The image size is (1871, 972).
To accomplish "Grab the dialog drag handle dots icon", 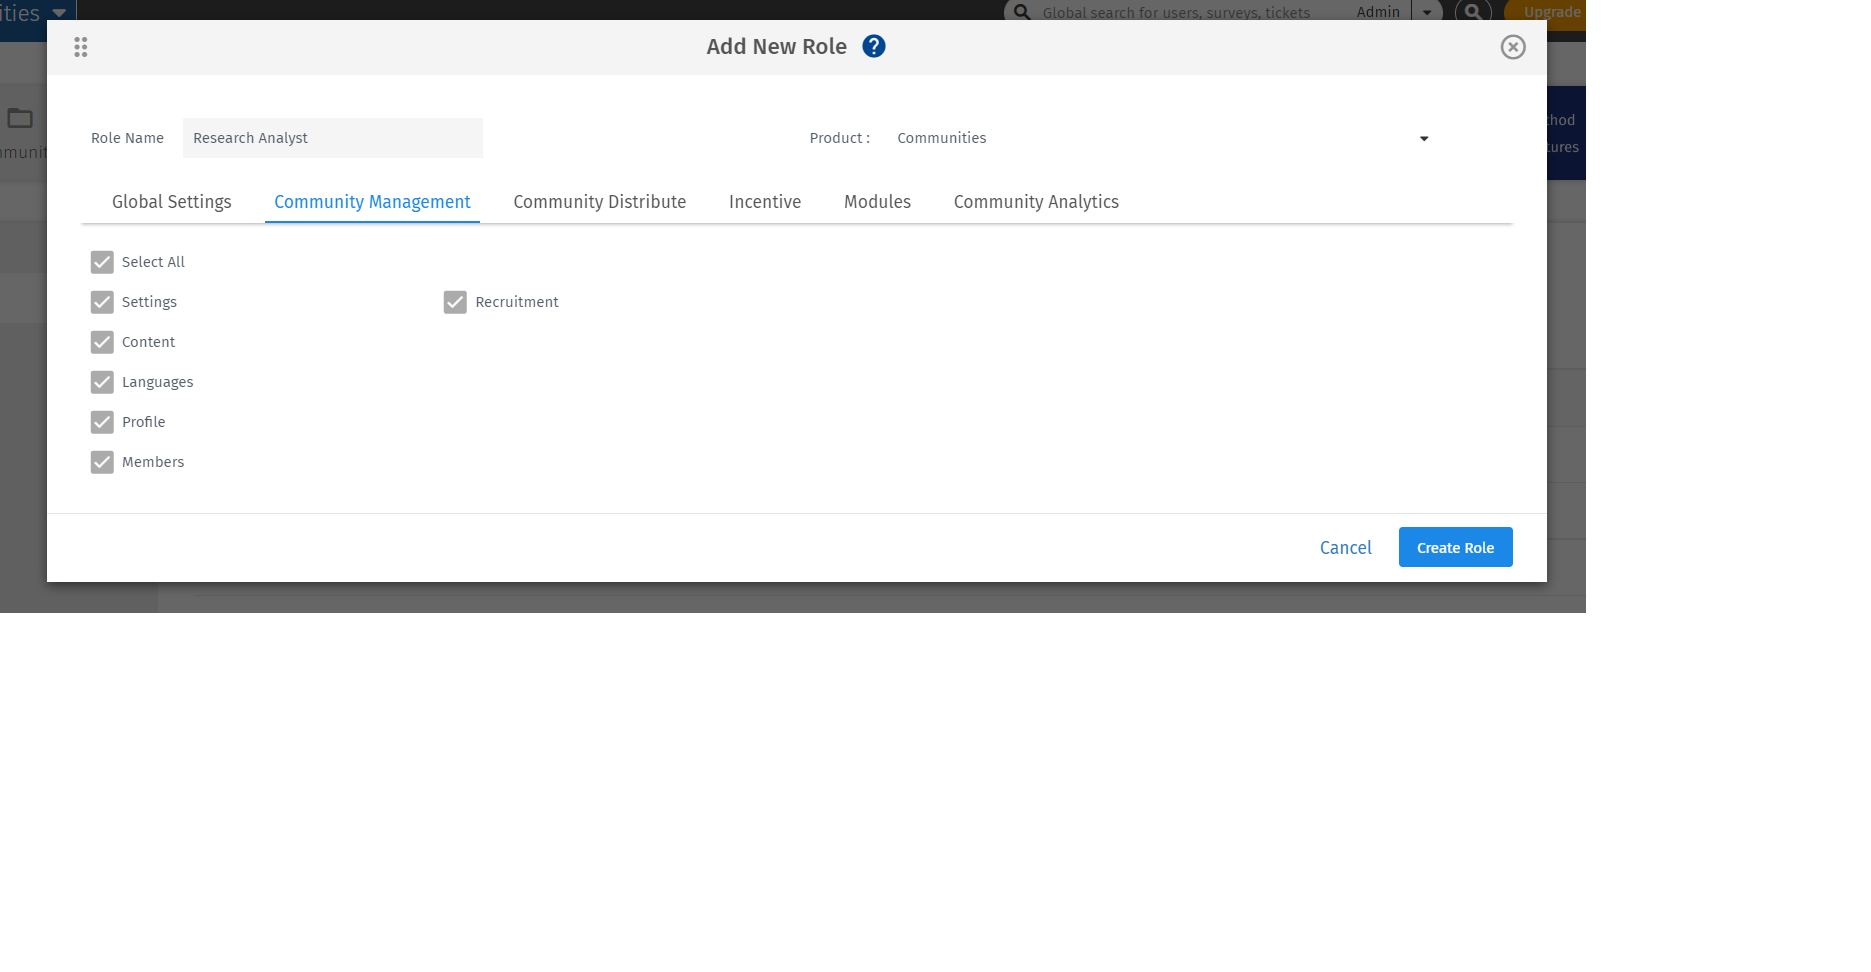I will pyautogui.click(x=81, y=47).
